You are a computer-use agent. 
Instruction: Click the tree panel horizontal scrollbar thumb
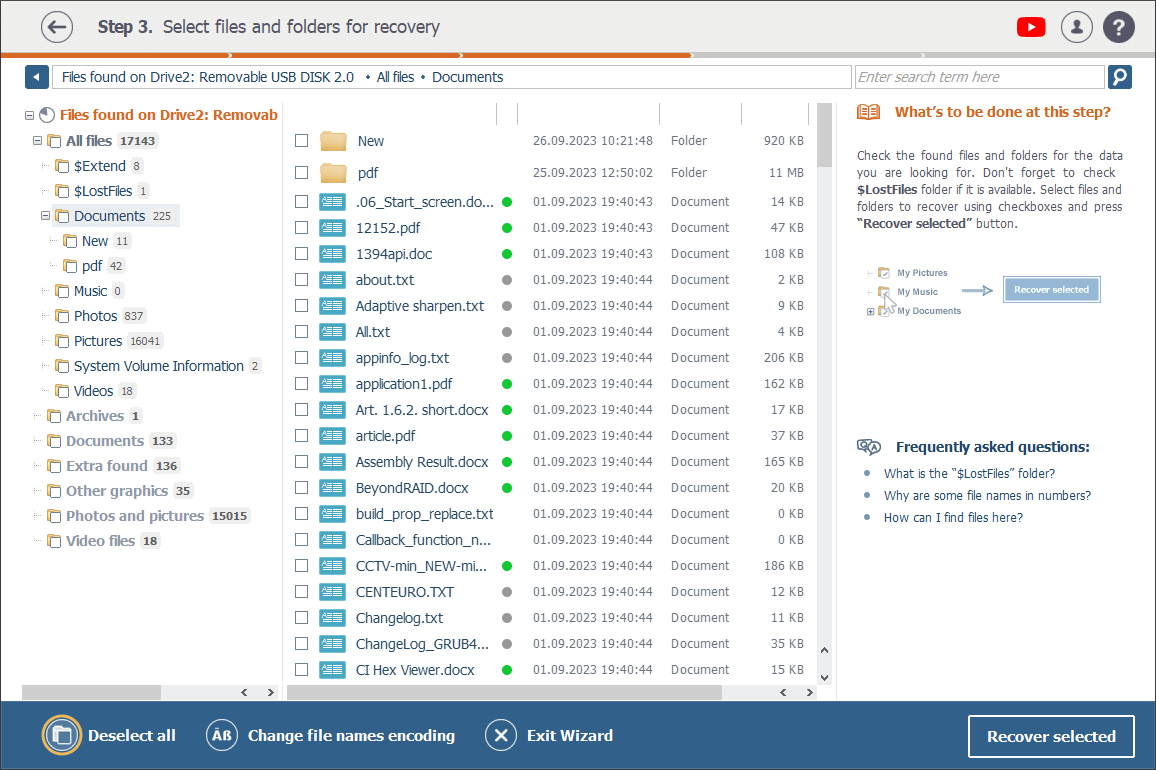91,693
